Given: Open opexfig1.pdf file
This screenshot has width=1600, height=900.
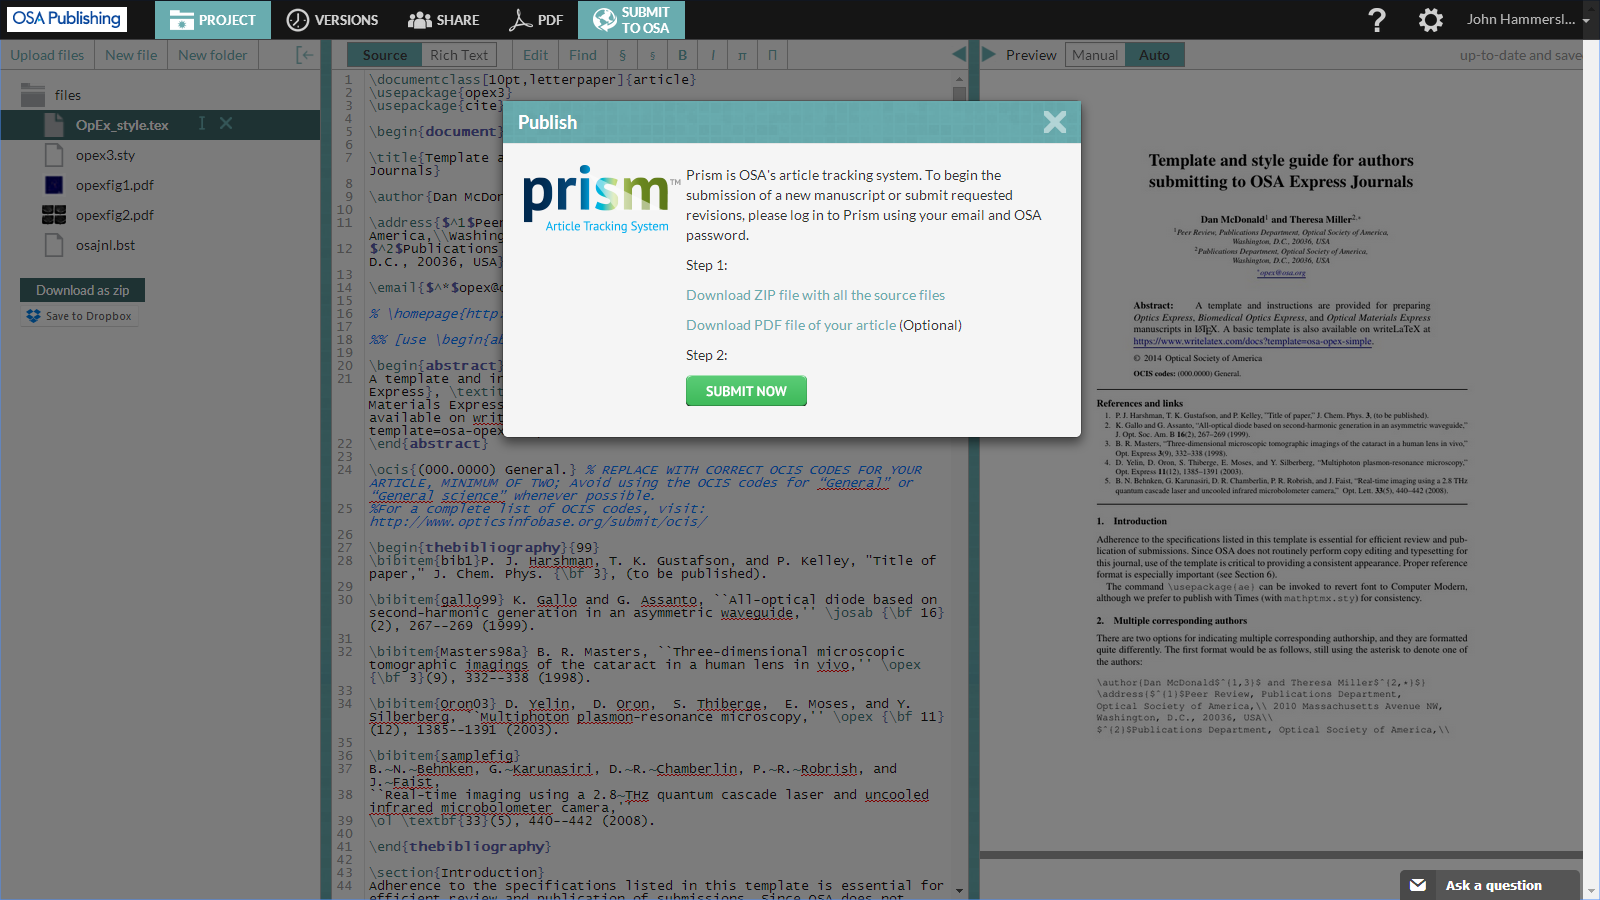Looking at the screenshot, I should pos(115,185).
